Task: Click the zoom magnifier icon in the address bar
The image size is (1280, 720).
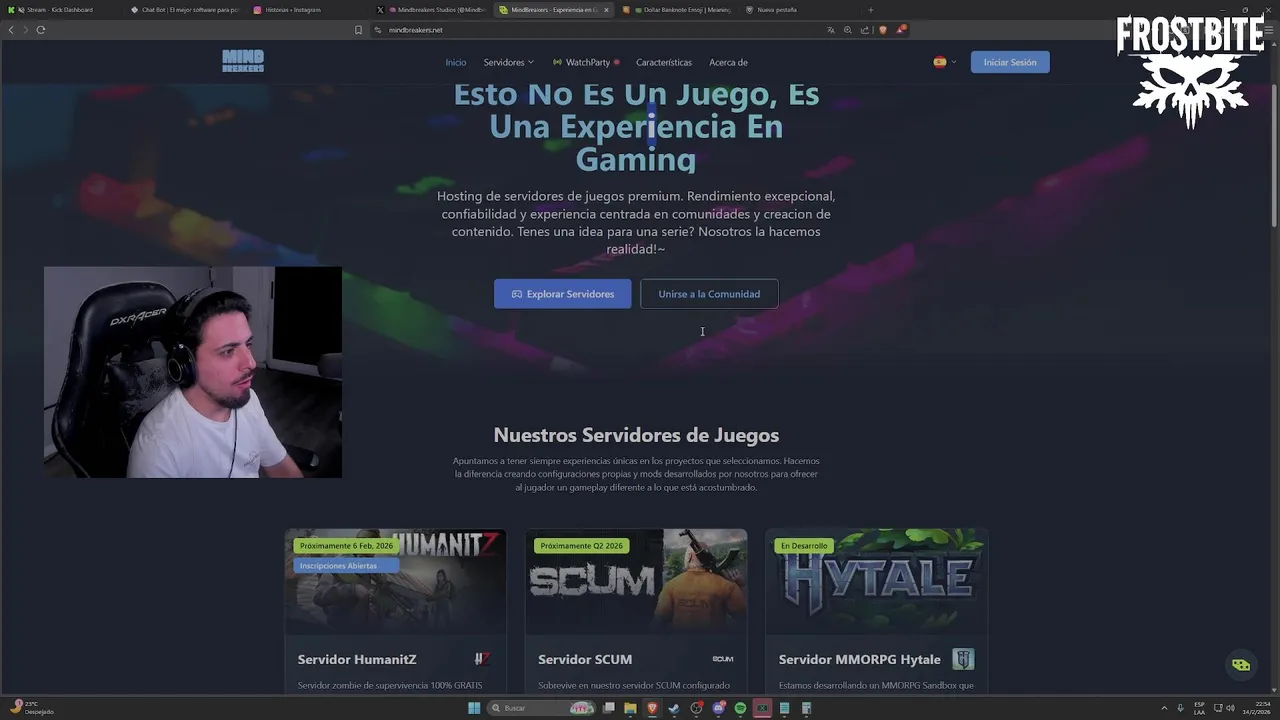Action: pos(847,30)
